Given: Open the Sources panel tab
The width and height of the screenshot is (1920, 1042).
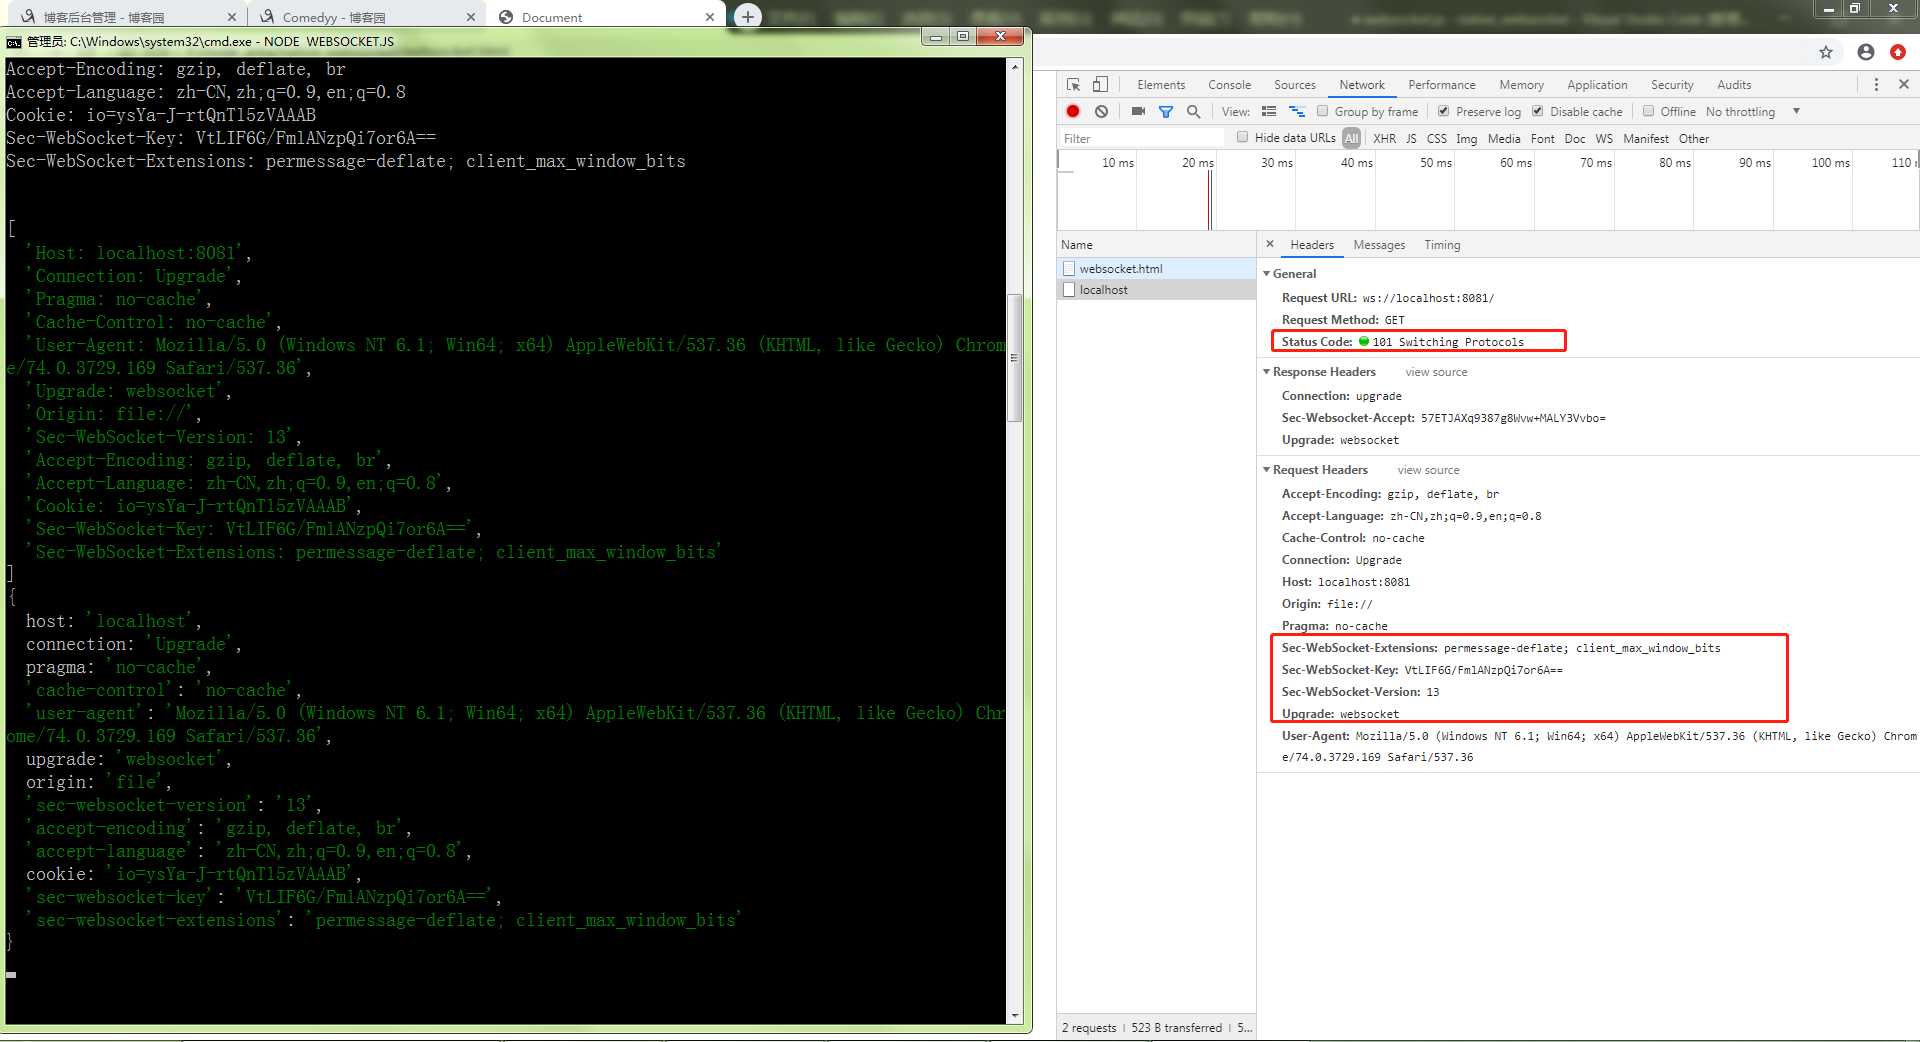Looking at the screenshot, I should [x=1295, y=85].
